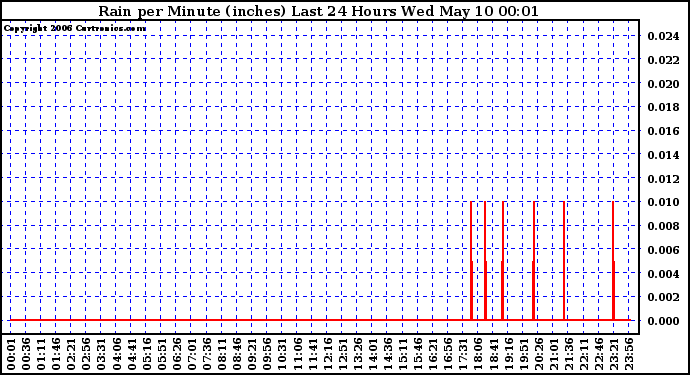Click the 13:26 time label

coord(357,354)
